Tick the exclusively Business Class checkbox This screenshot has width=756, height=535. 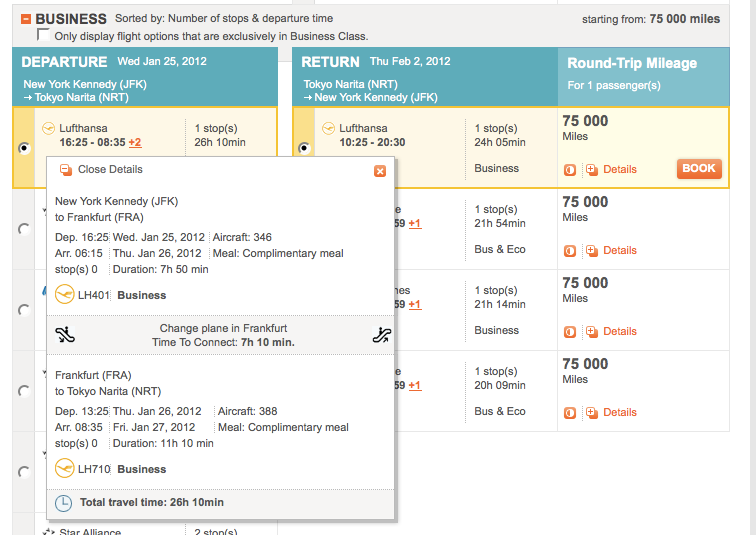(x=43, y=36)
